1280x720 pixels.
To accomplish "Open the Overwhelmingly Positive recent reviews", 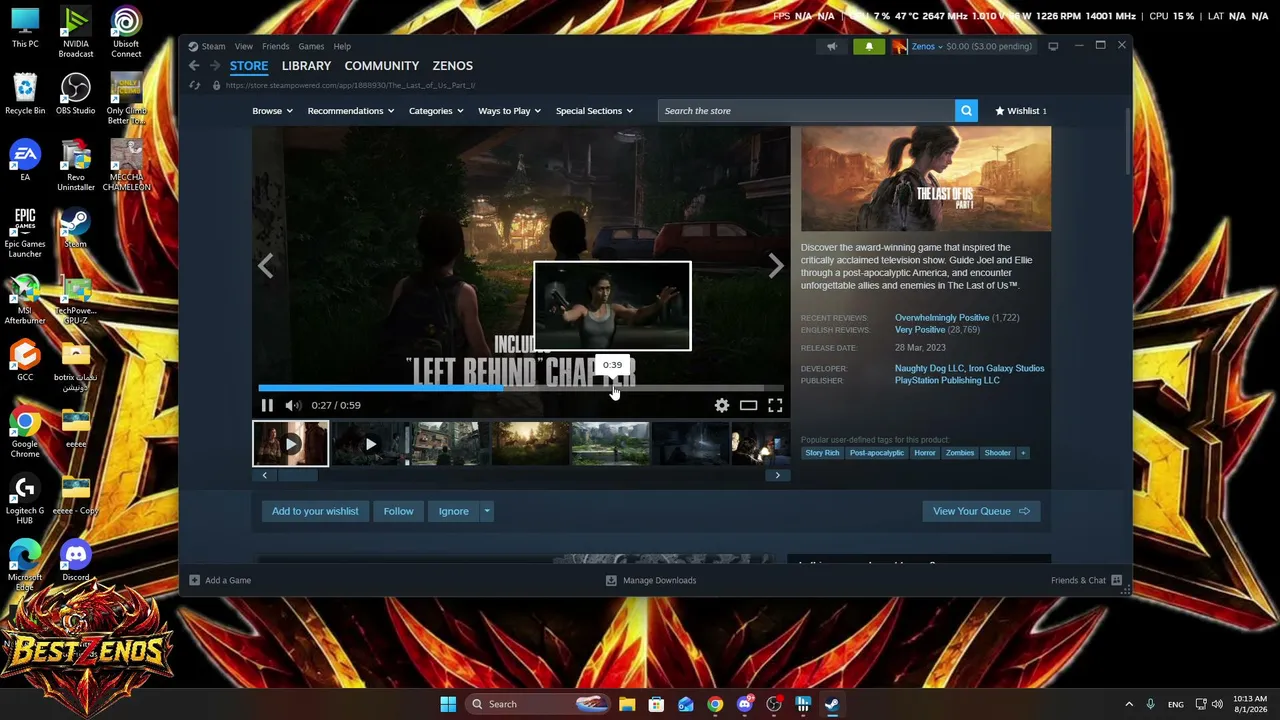I will (942, 318).
